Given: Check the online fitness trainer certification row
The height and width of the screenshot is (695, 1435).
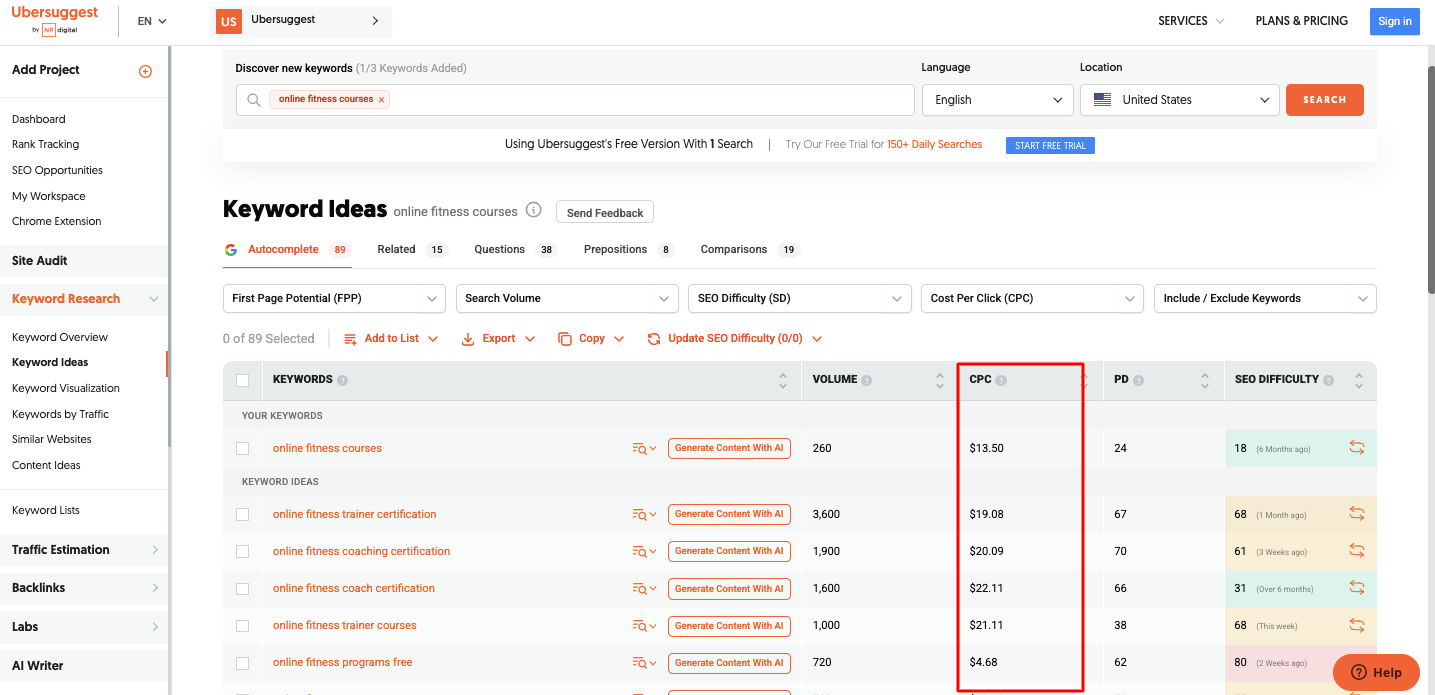Looking at the screenshot, I should pos(242,515).
